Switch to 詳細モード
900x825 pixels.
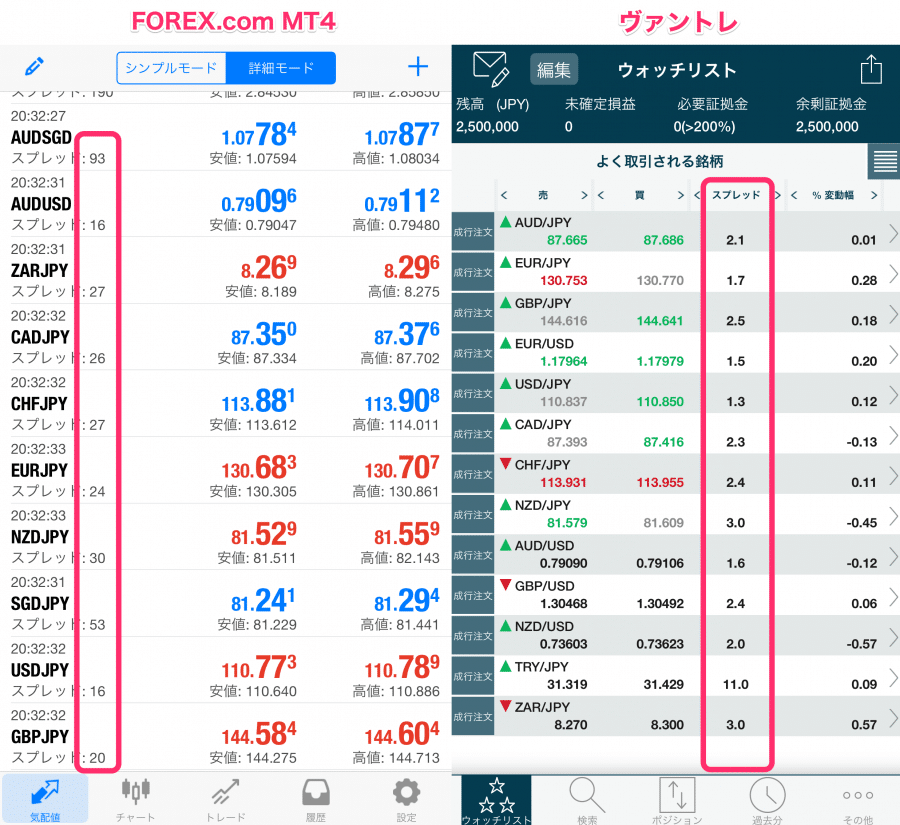[281, 68]
